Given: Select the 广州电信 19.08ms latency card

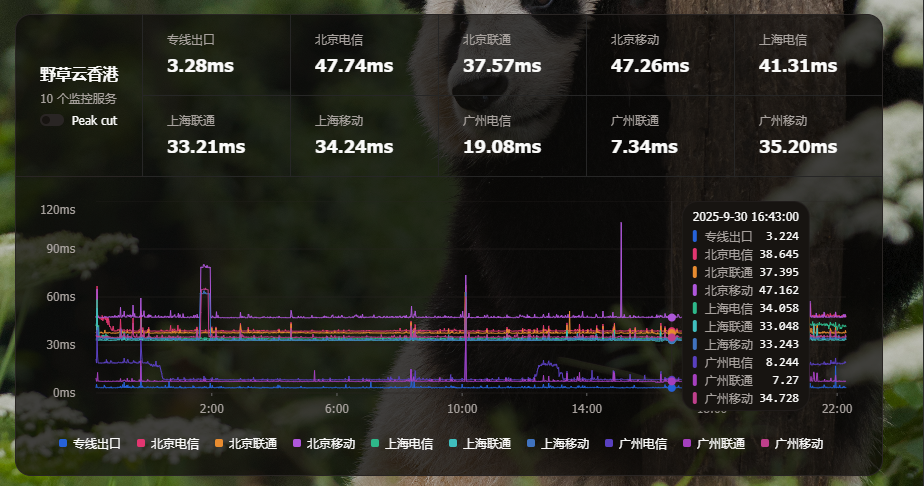Looking at the screenshot, I should point(512,135).
